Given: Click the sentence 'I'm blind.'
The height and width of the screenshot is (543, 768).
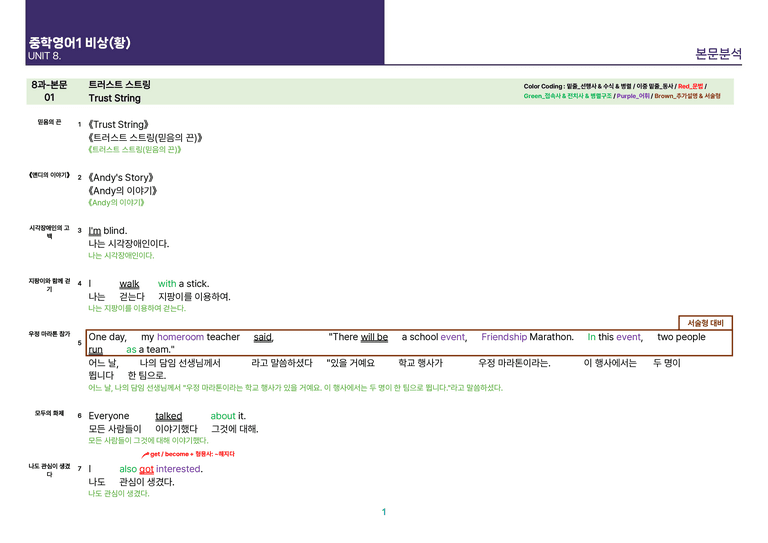Looking at the screenshot, I should pyautogui.click(x=108, y=231).
